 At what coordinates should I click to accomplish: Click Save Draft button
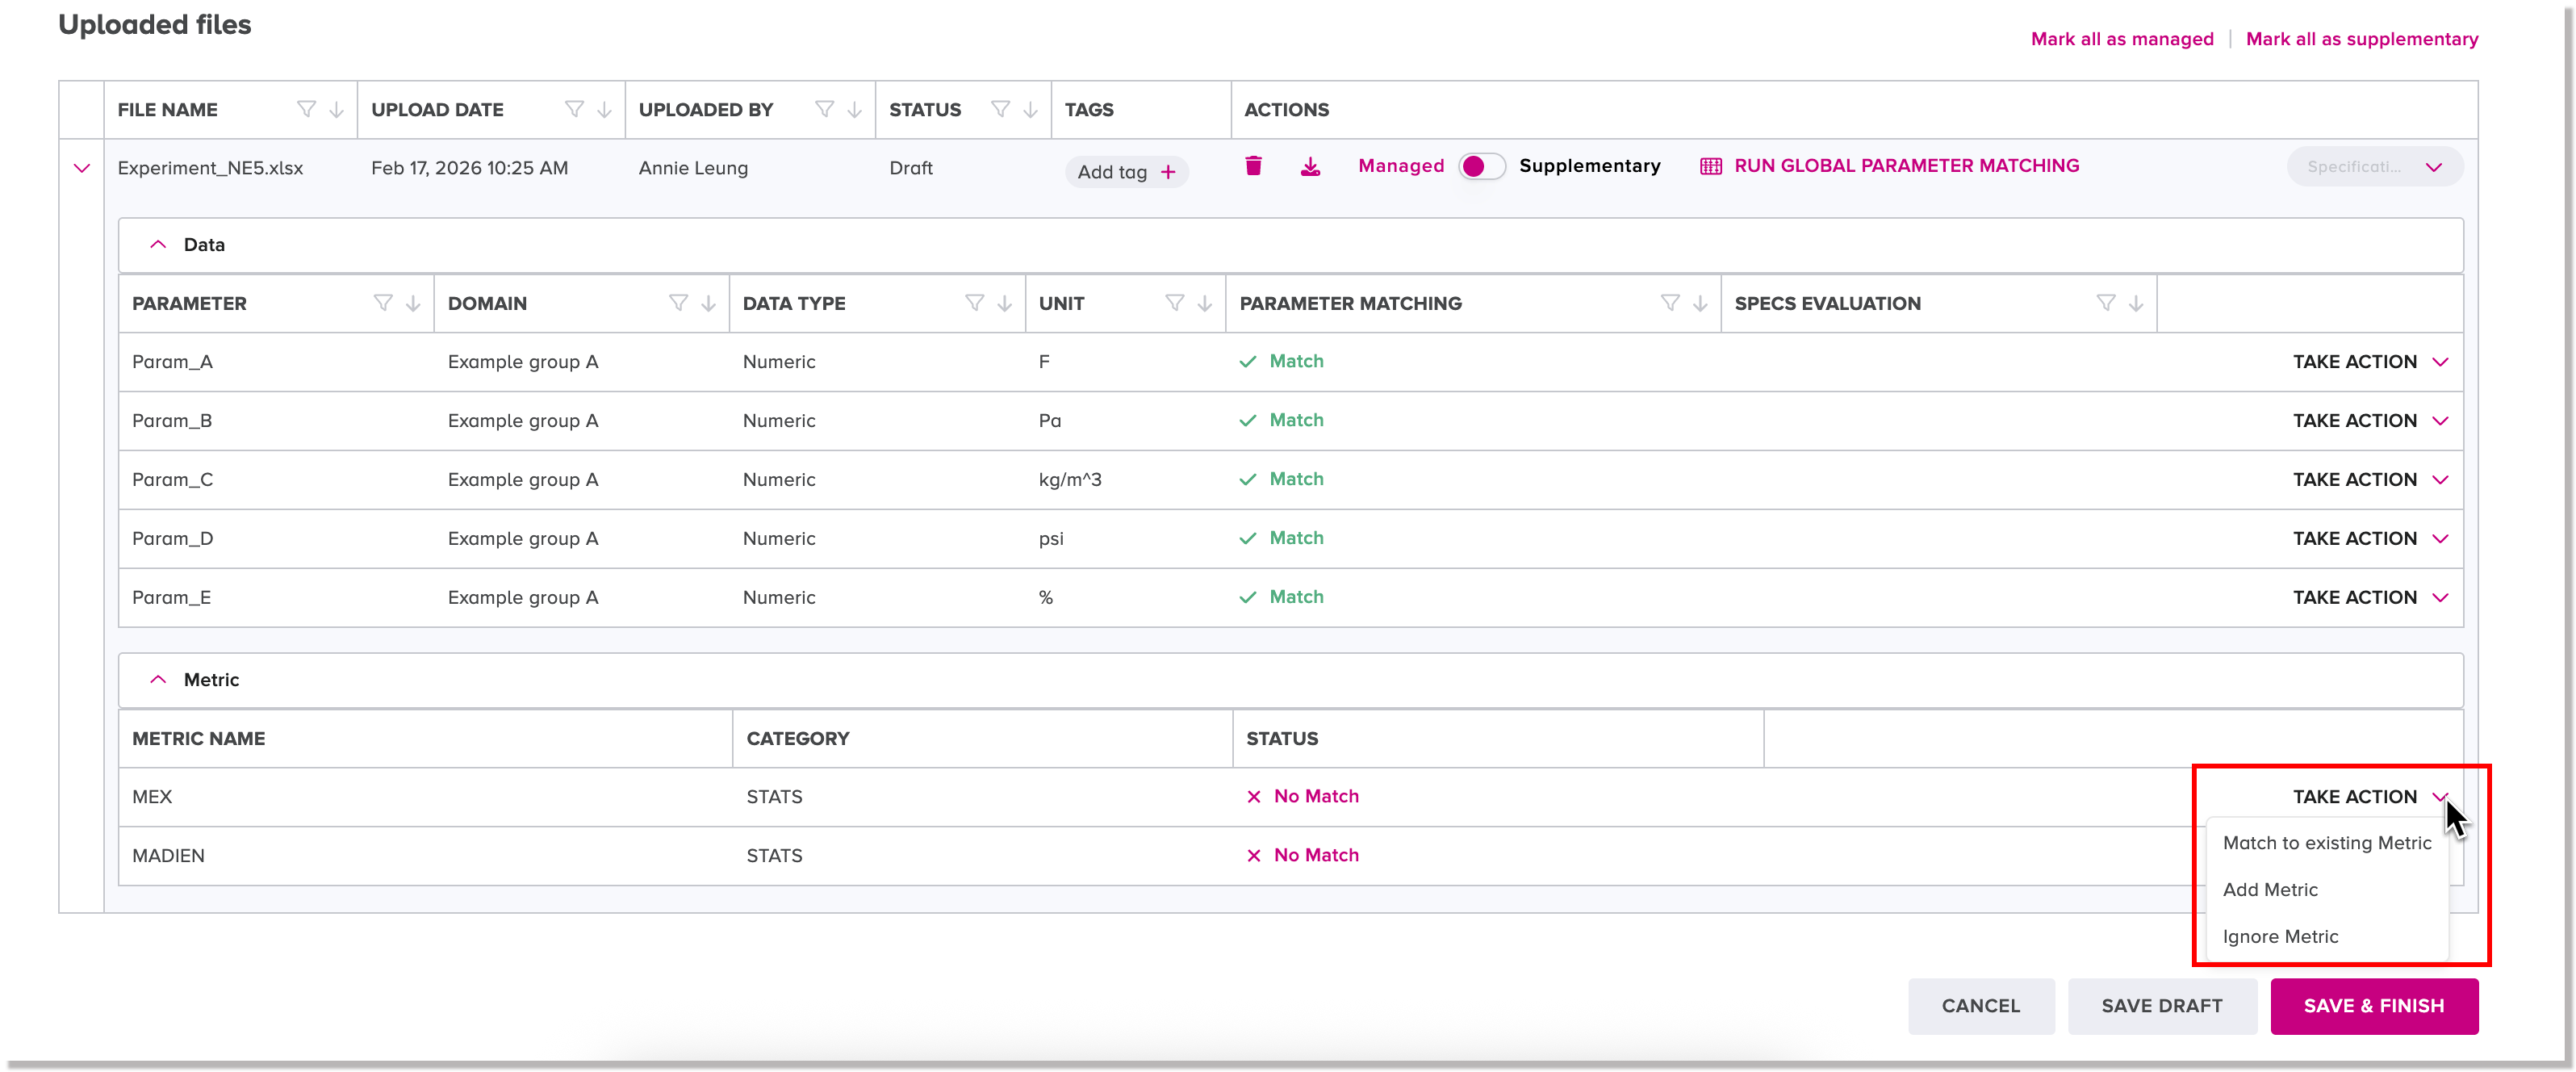pos(2162,1006)
